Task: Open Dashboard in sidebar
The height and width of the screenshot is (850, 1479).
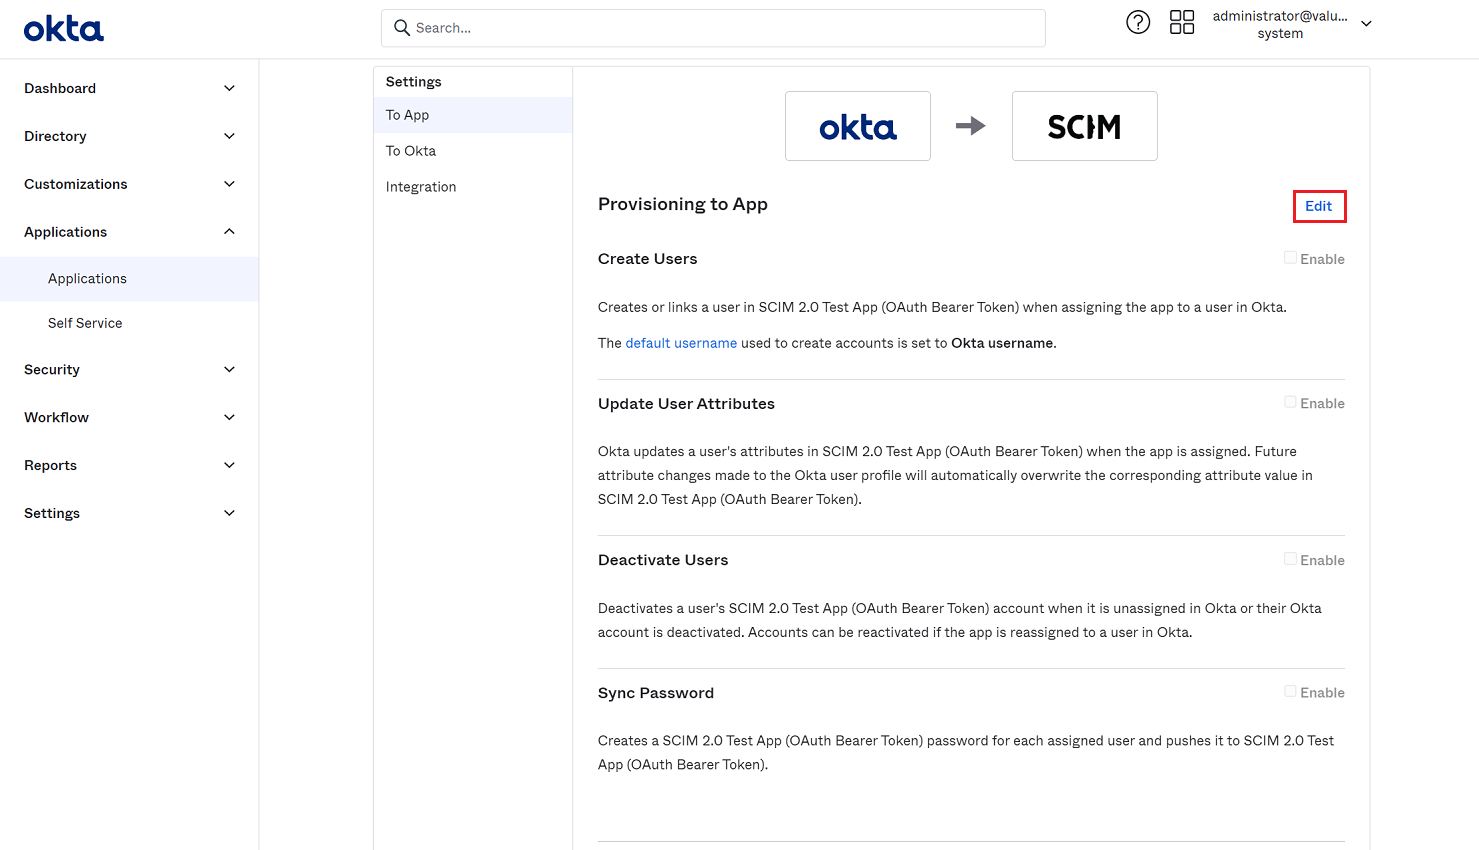Action: tap(60, 88)
